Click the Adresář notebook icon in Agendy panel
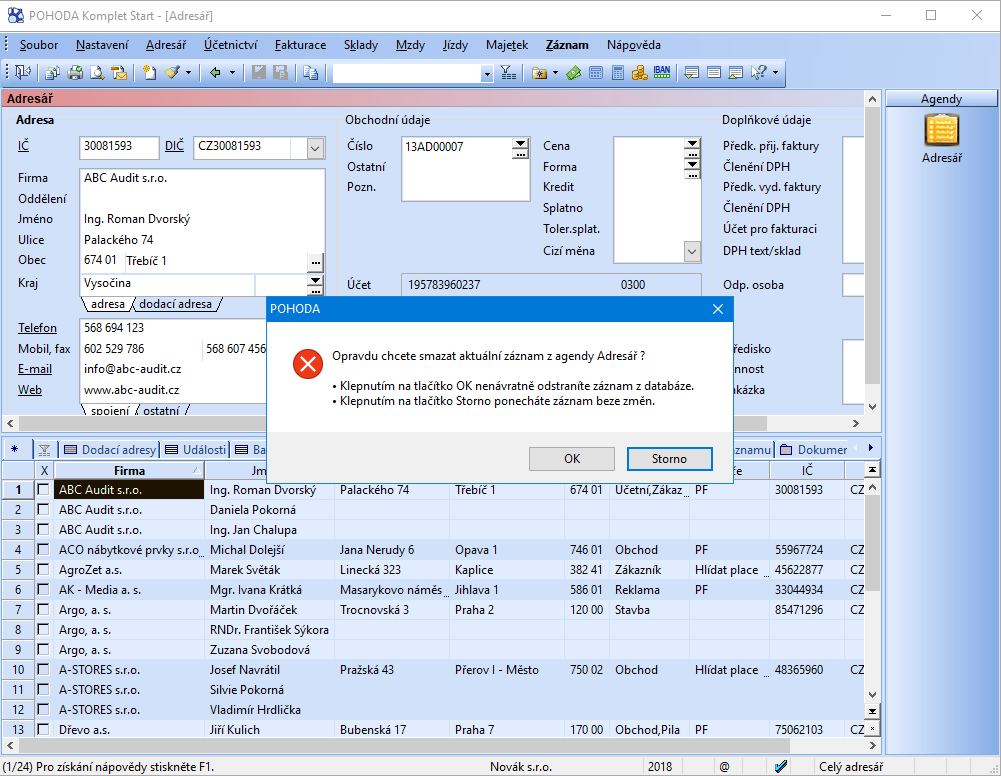The height and width of the screenshot is (776, 1001). click(942, 130)
